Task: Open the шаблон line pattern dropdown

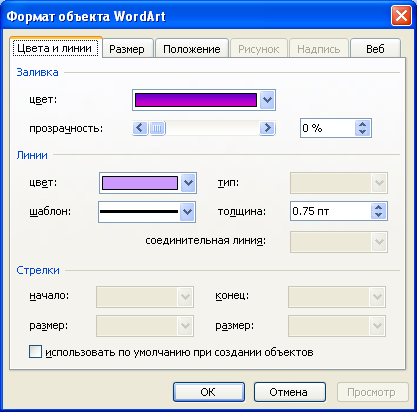Action: point(147,212)
